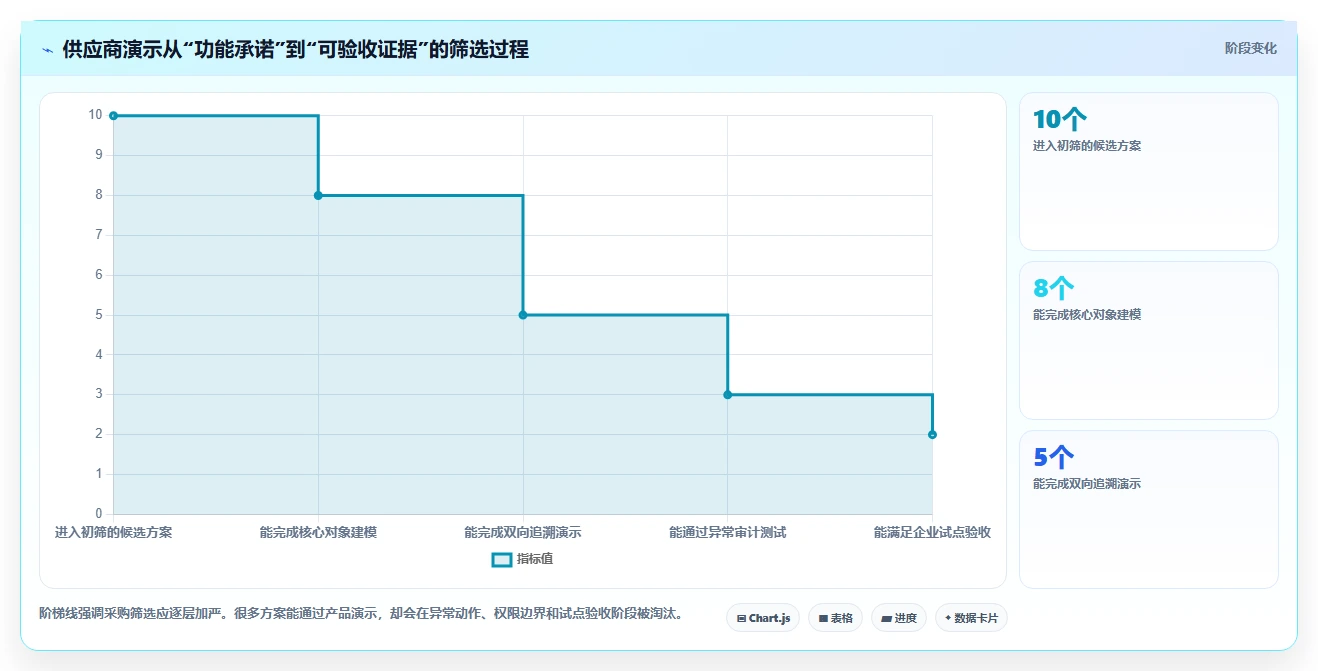The height and width of the screenshot is (671, 1318).
Task: Click the 阶段变化 label in header
Action: click(x=1251, y=48)
